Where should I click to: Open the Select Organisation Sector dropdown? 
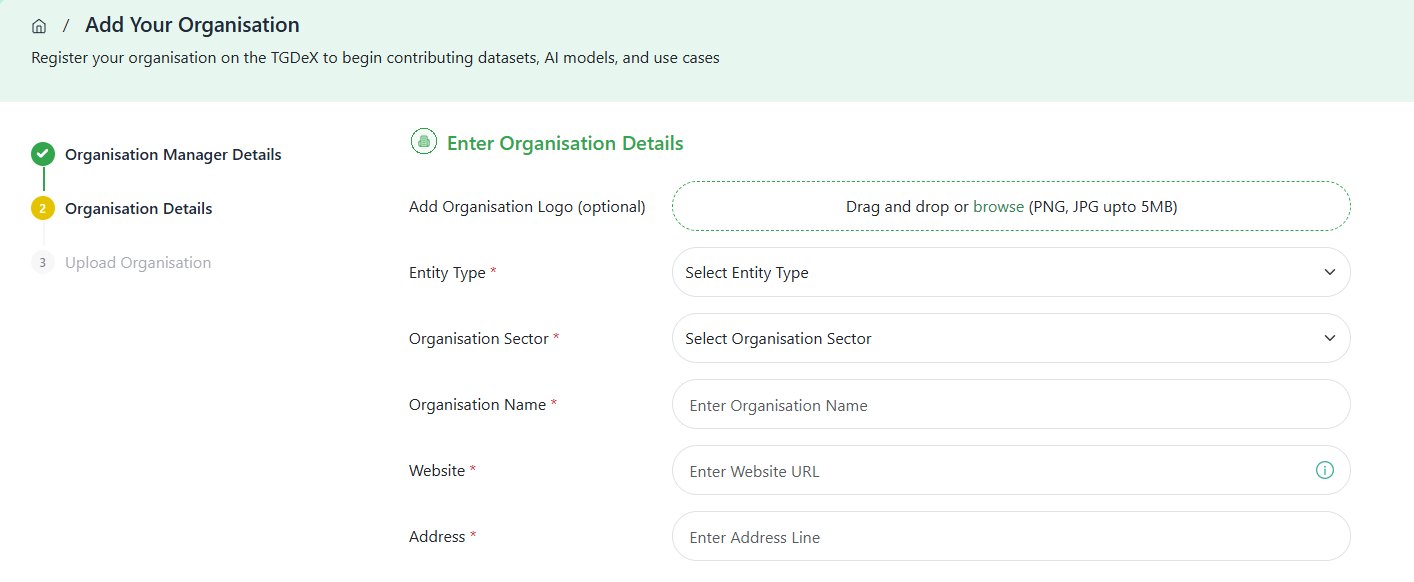[1010, 338]
